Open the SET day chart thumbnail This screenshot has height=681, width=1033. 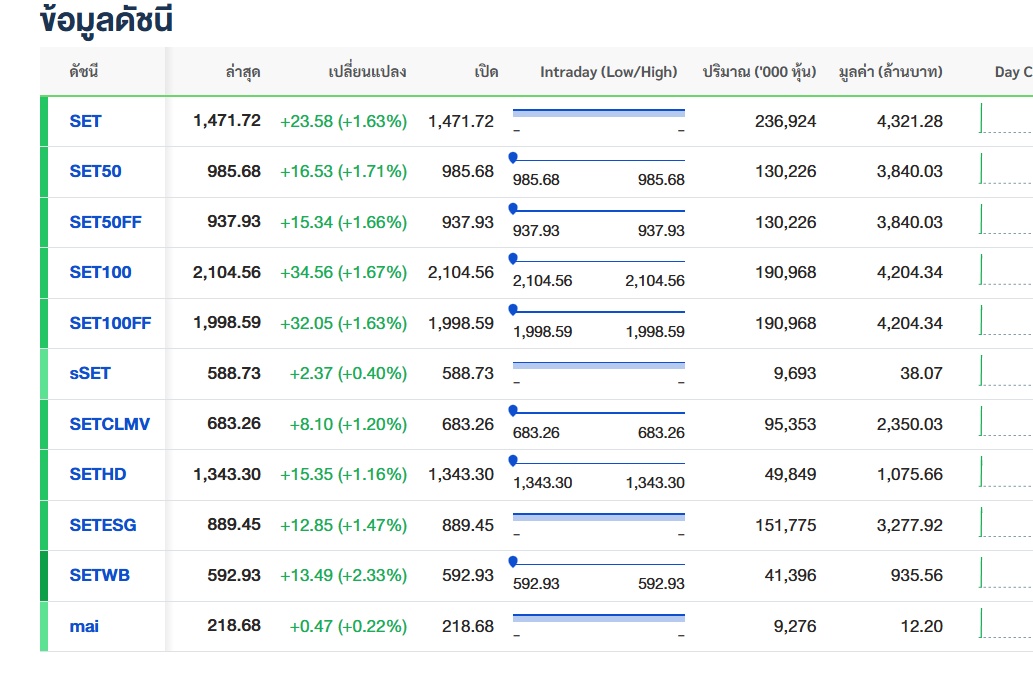[x=1006, y=120]
